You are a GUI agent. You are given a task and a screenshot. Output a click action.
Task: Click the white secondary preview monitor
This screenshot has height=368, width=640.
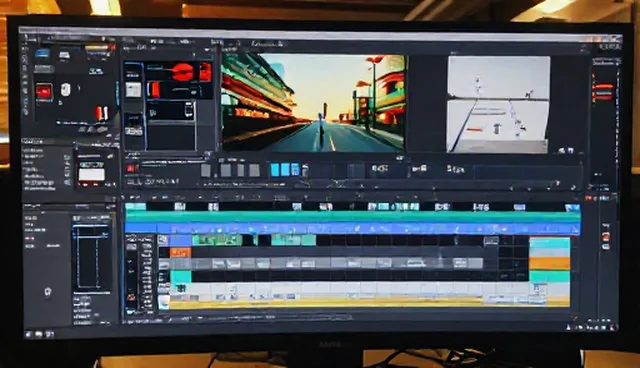(x=498, y=104)
